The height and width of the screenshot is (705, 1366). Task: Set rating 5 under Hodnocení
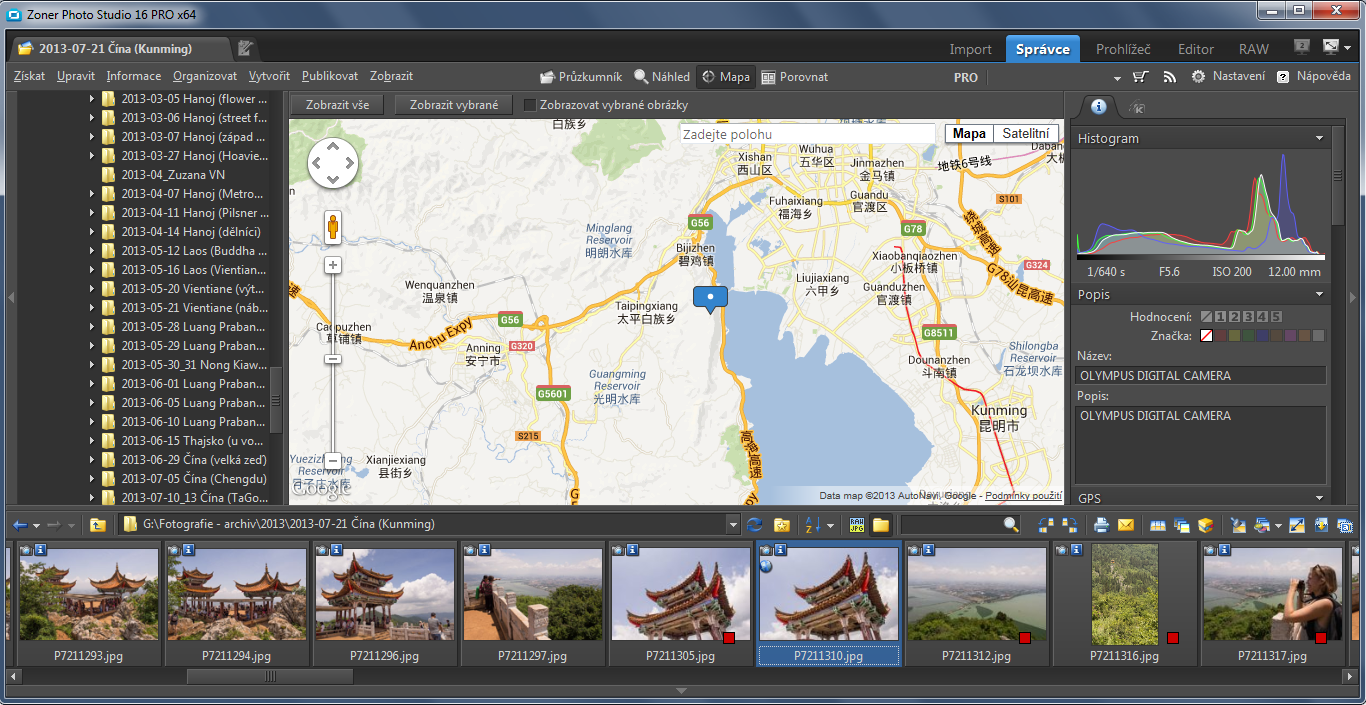click(1276, 317)
